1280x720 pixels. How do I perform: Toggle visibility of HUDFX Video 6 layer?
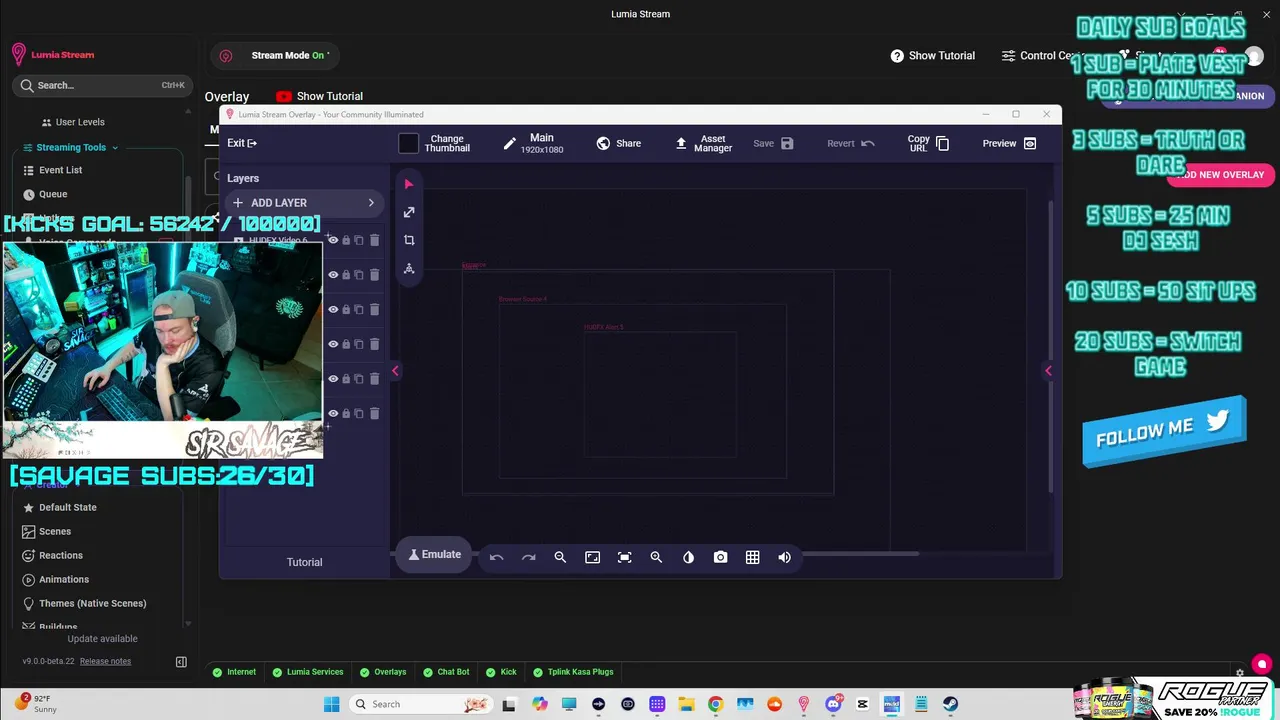[333, 240]
